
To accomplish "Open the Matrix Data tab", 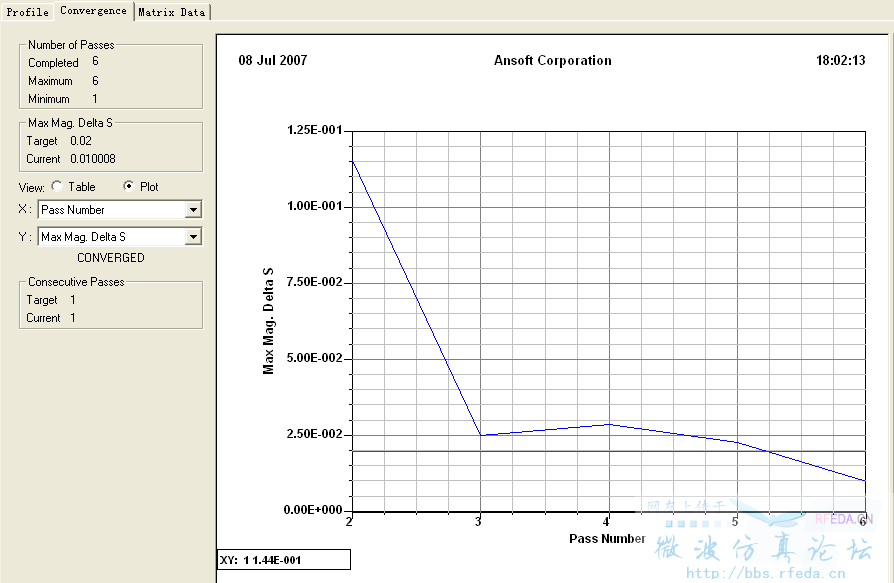I will [172, 12].
